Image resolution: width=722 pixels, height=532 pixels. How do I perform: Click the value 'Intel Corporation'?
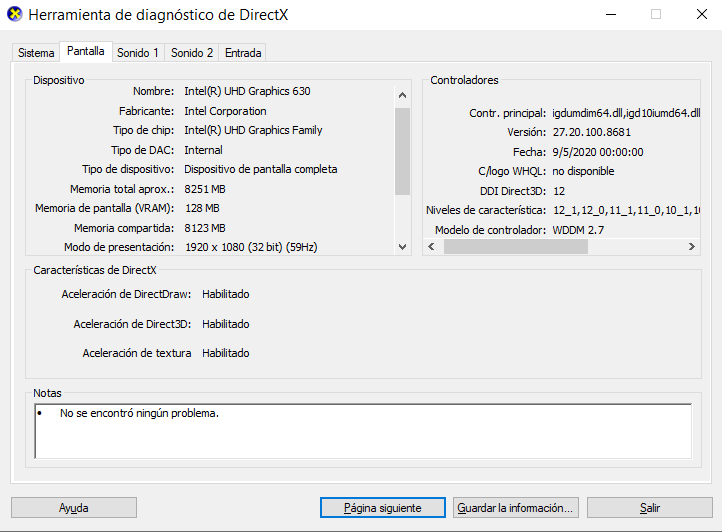pyautogui.click(x=225, y=111)
